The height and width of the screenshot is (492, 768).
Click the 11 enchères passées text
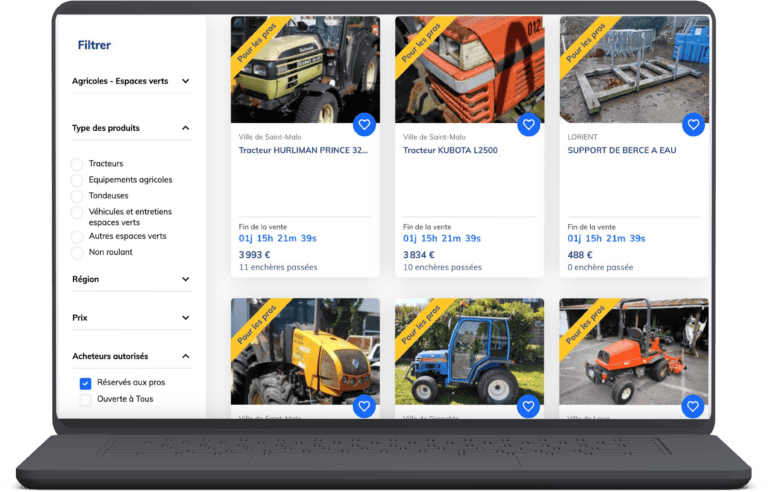tap(278, 268)
